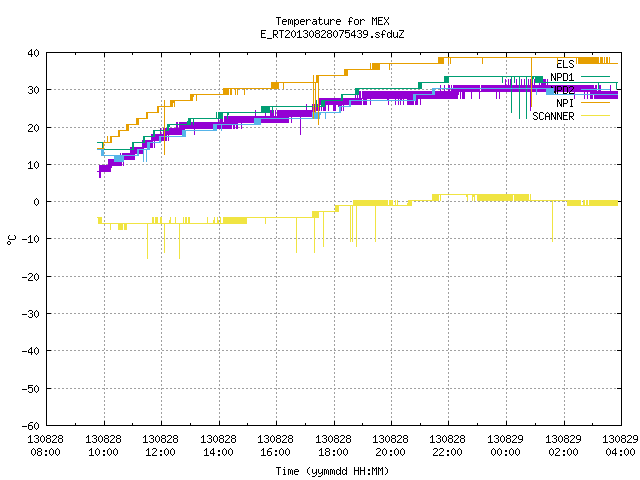This screenshot has height=480, width=640.
Task: Click the orange NPI legend line sample
Action: pyautogui.click(x=595, y=102)
